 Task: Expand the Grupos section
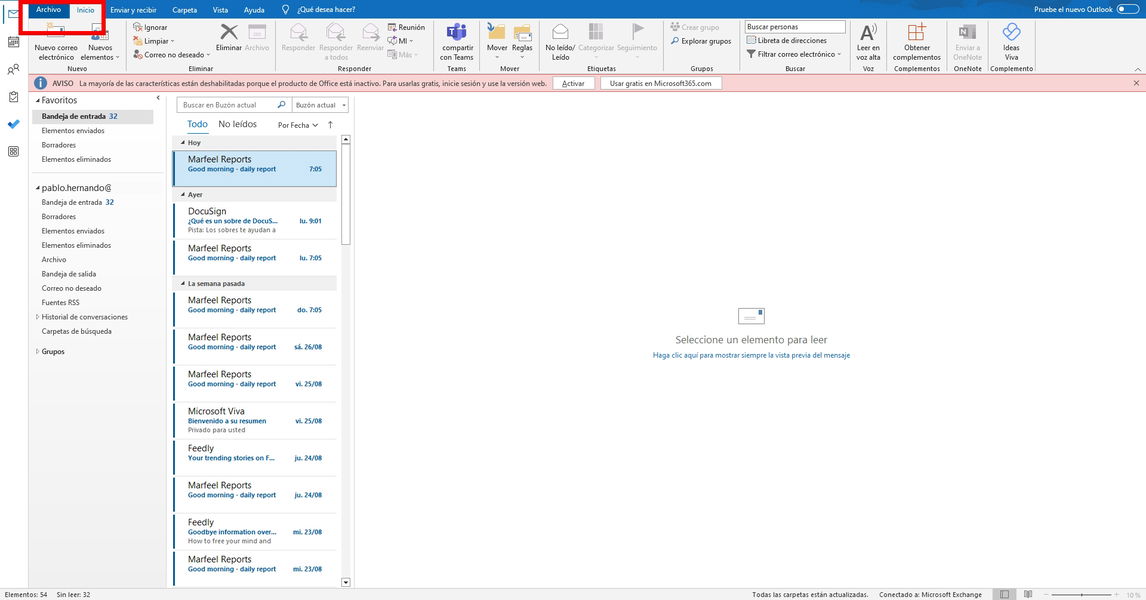click(37, 352)
